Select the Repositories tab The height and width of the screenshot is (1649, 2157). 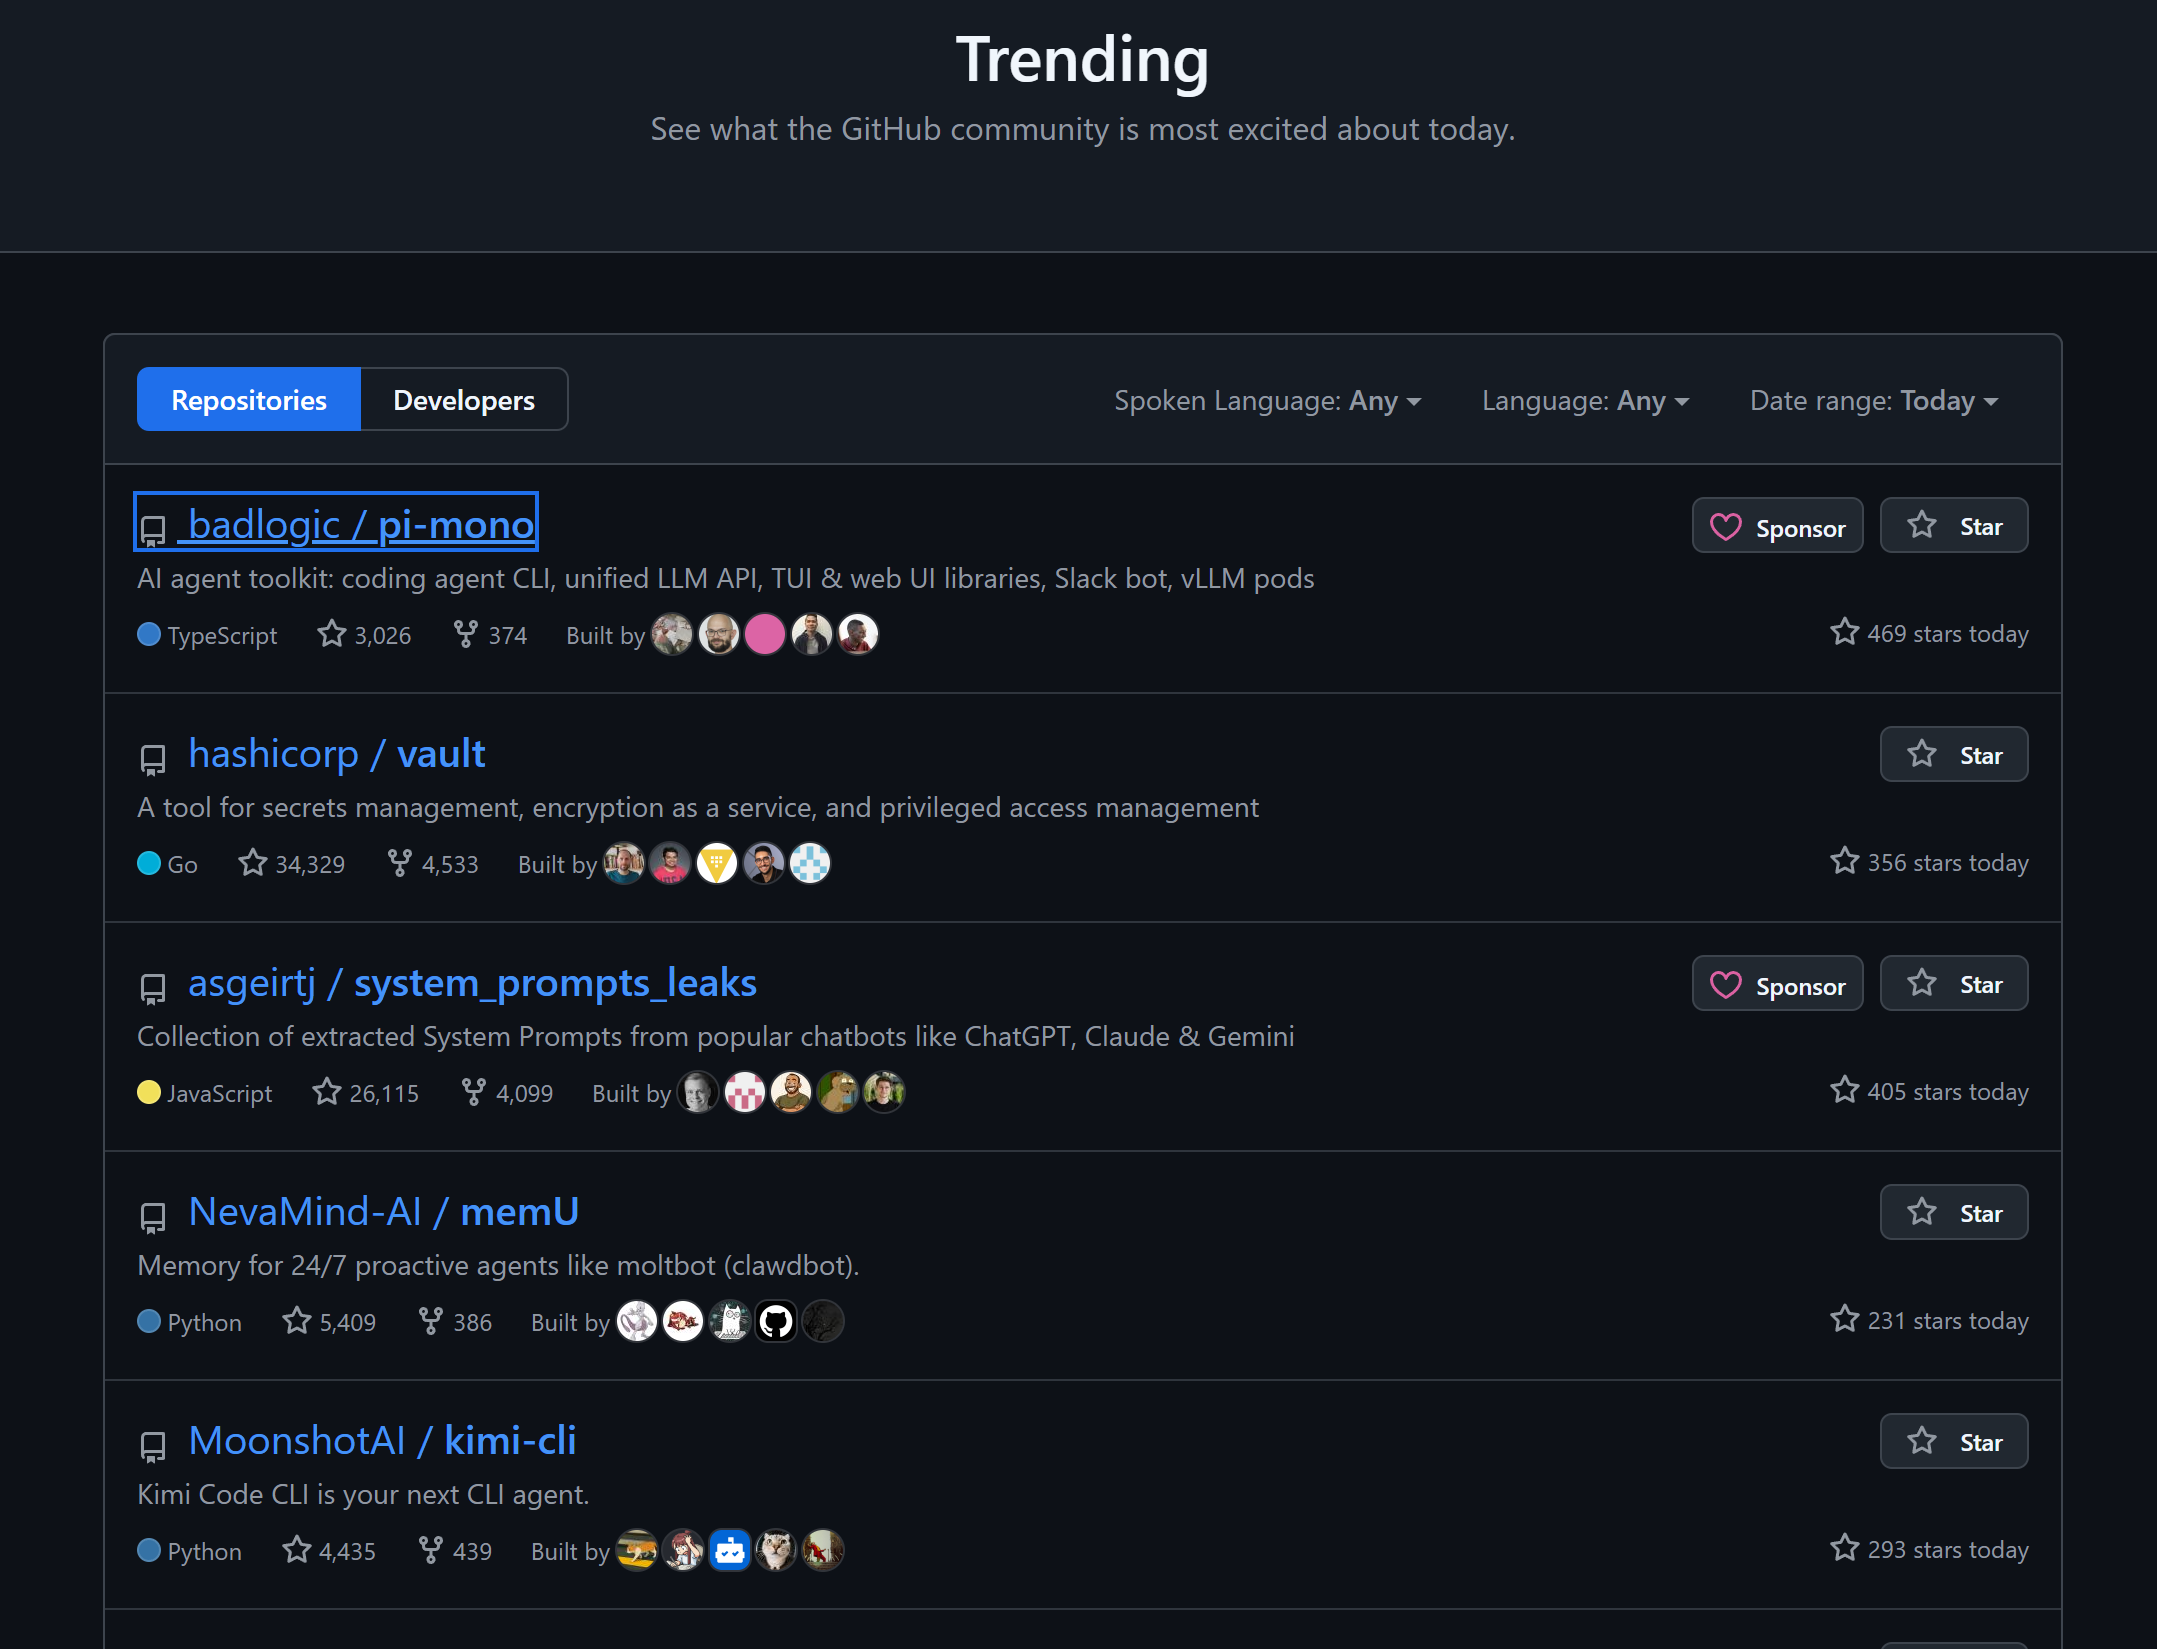click(249, 400)
